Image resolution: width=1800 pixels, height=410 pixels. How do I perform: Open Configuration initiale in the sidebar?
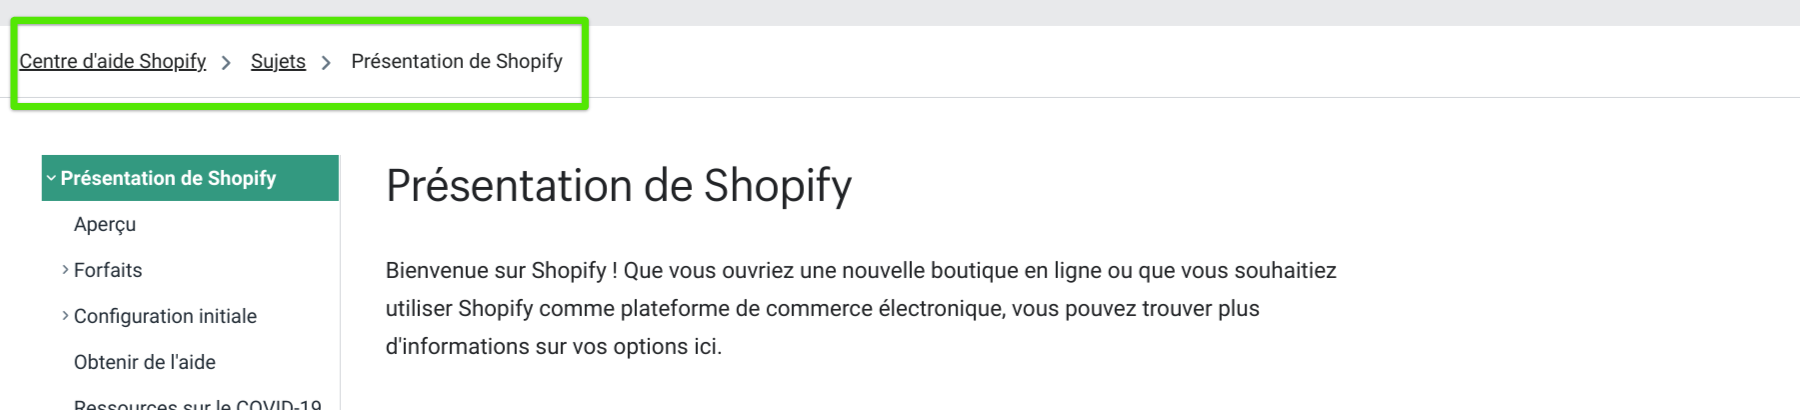[x=165, y=317]
